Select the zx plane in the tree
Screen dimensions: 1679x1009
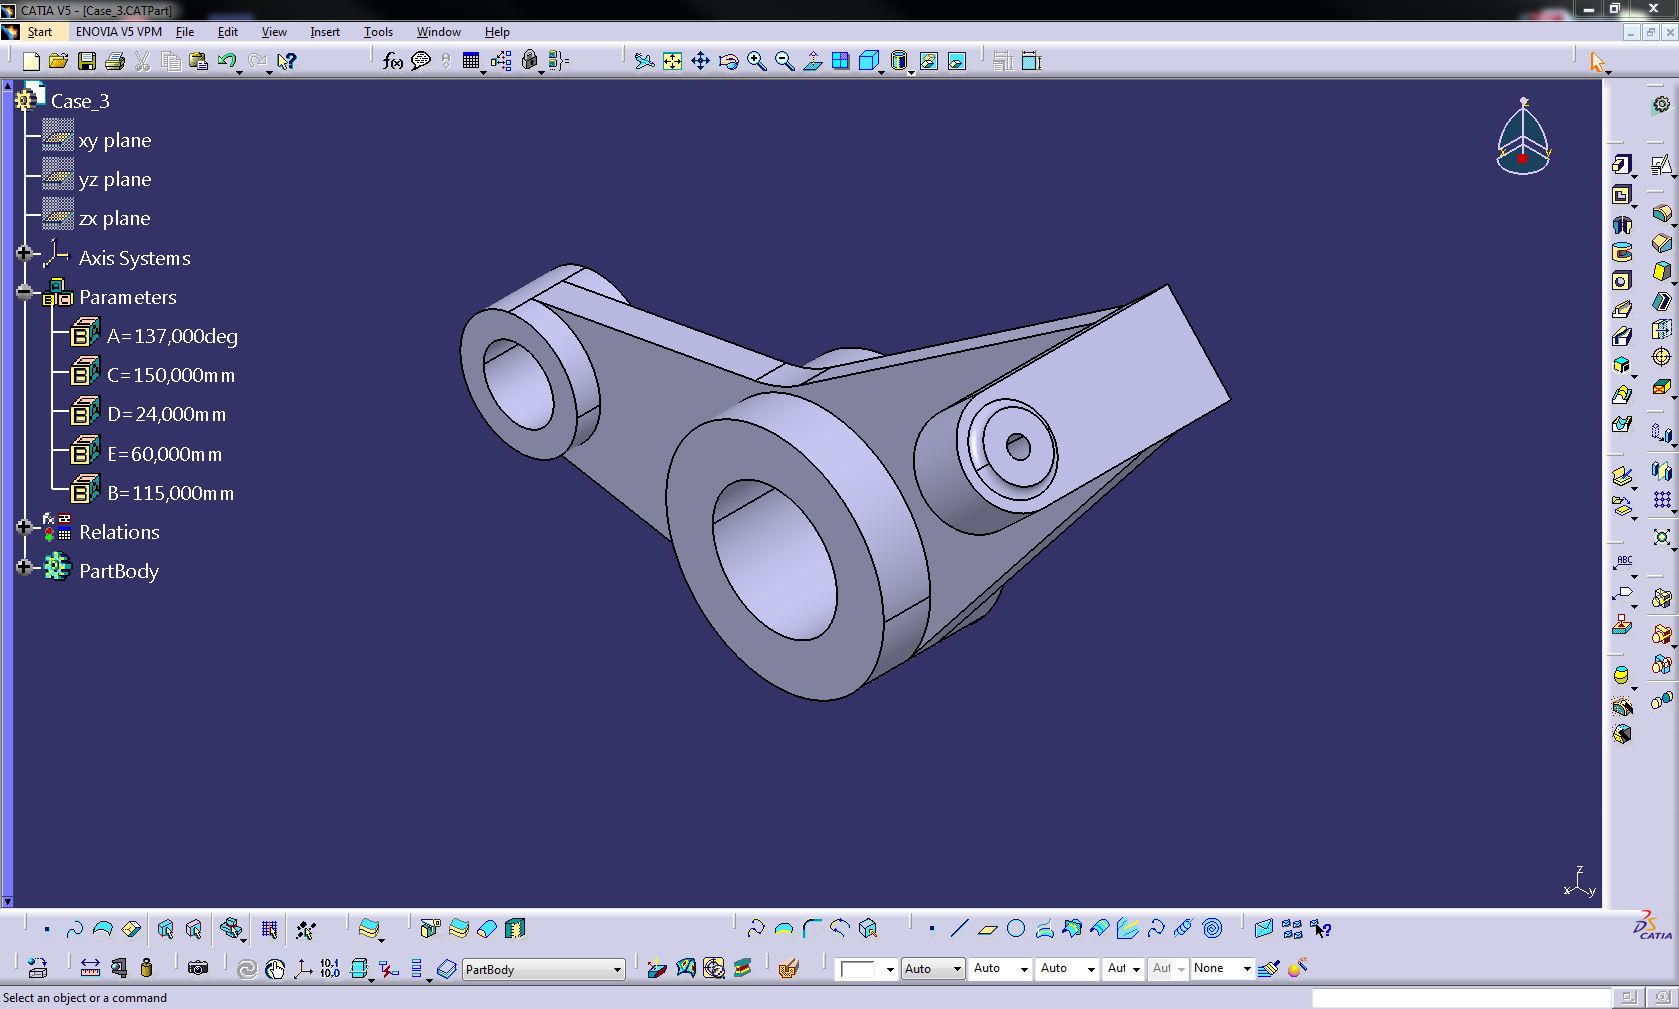coord(114,219)
